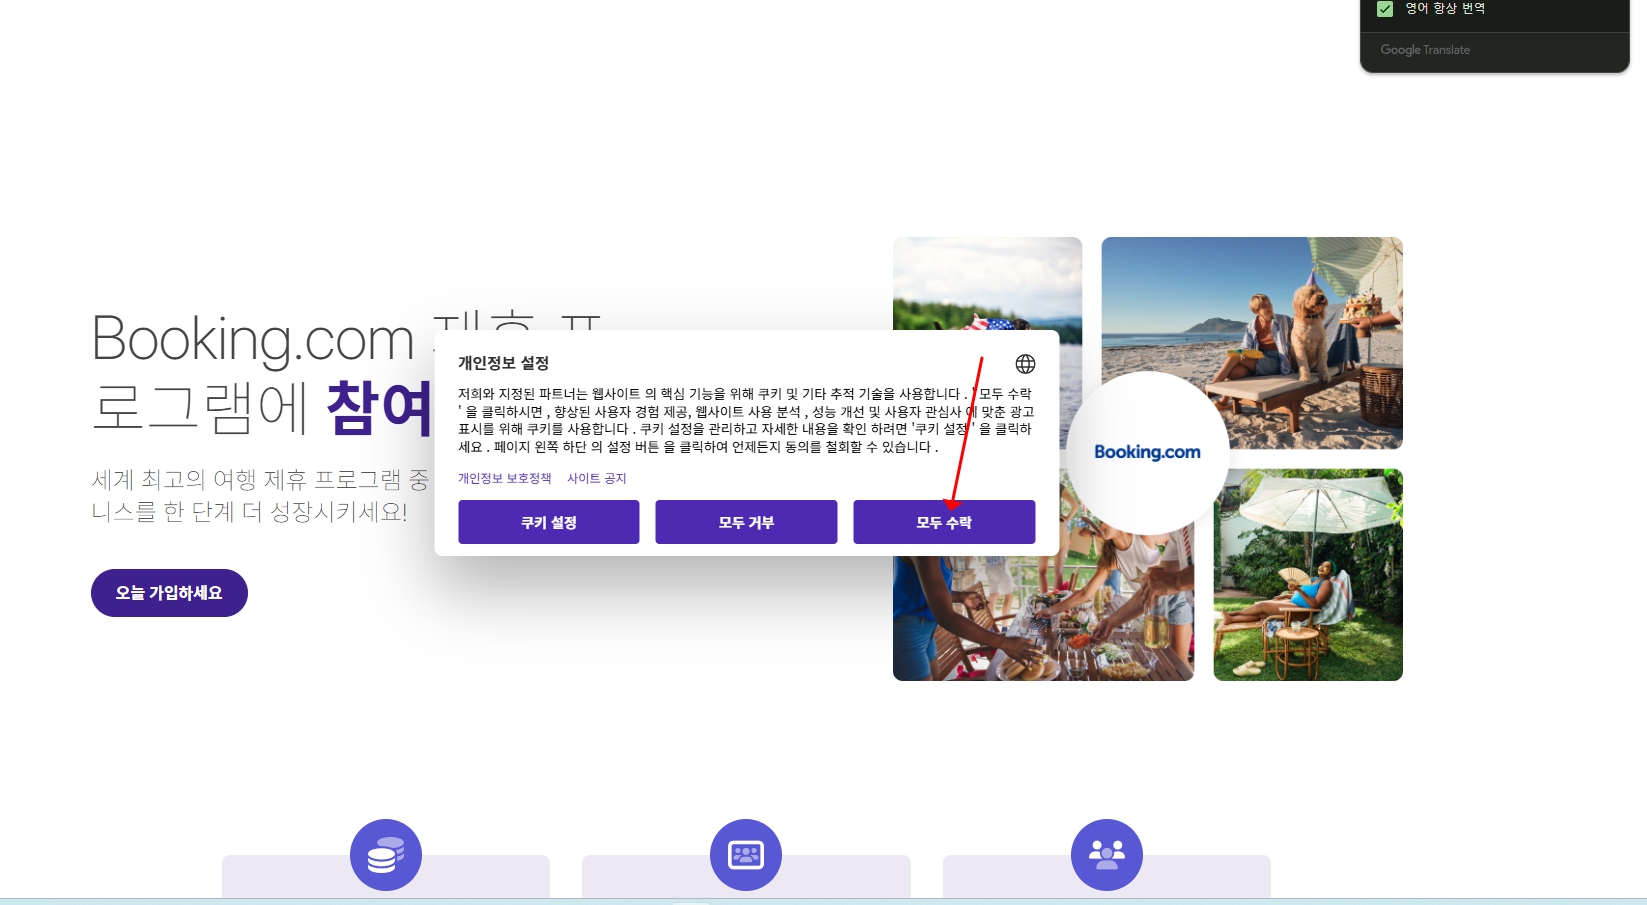Click the 개인정보 설정 dialog heading
Screen dimensions: 1647x905
[x=504, y=363]
